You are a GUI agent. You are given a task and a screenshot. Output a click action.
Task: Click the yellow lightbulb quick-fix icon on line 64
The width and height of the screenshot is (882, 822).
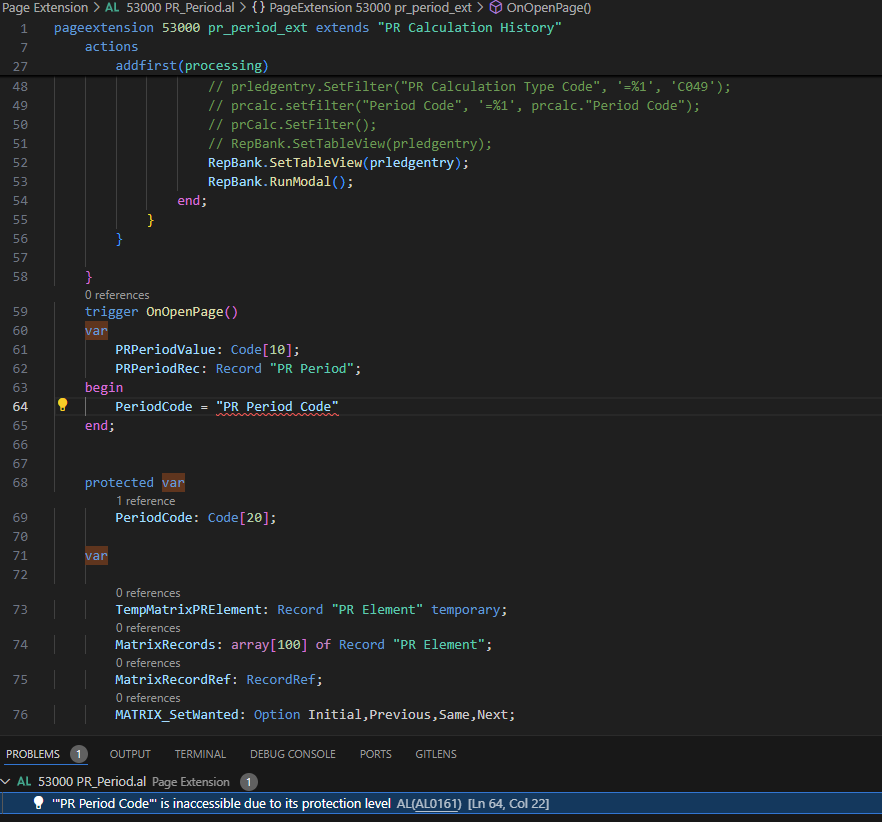(62, 405)
